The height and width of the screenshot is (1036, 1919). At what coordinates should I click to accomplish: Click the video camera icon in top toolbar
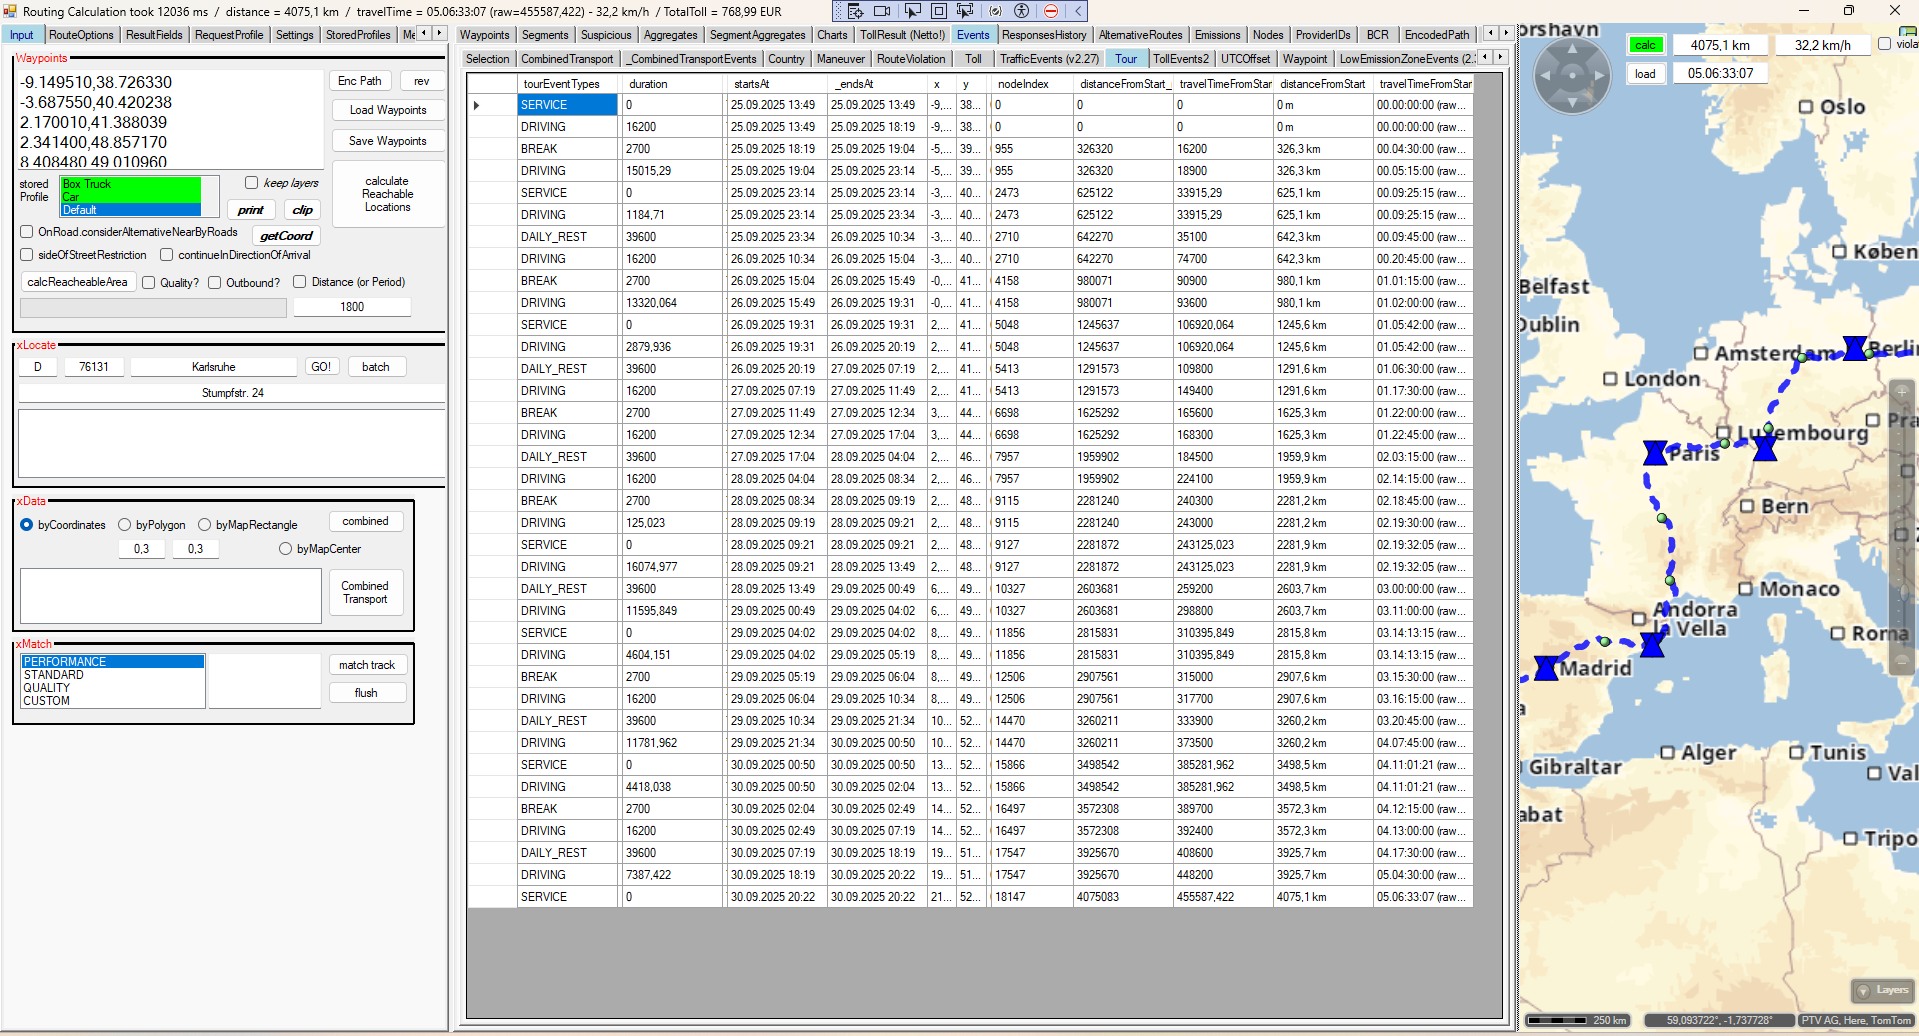pos(882,11)
